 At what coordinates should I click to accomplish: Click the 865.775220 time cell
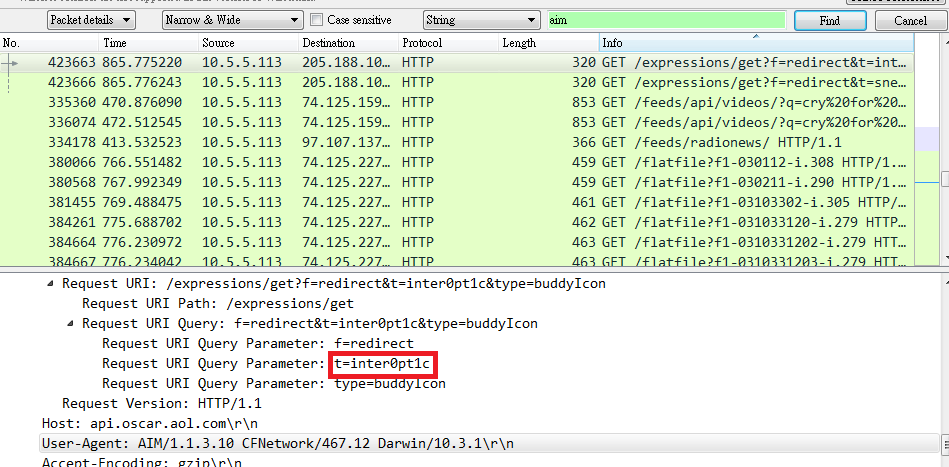[x=142, y=62]
